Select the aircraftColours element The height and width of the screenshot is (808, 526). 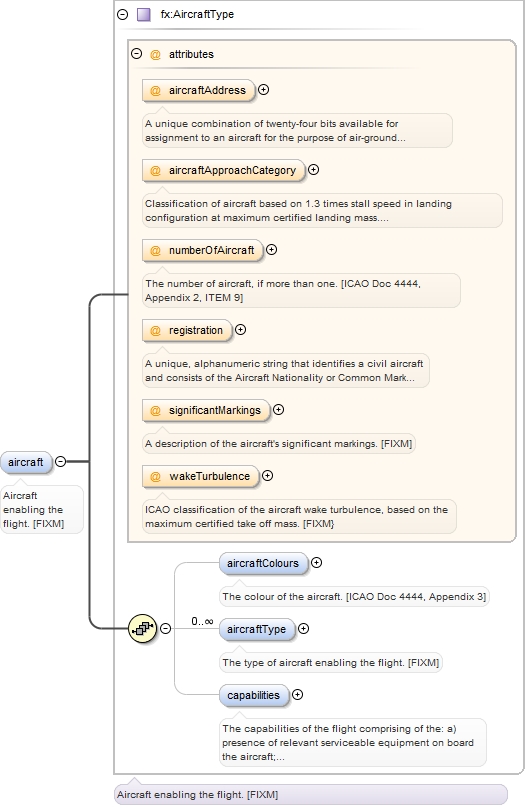pyautogui.click(x=263, y=564)
